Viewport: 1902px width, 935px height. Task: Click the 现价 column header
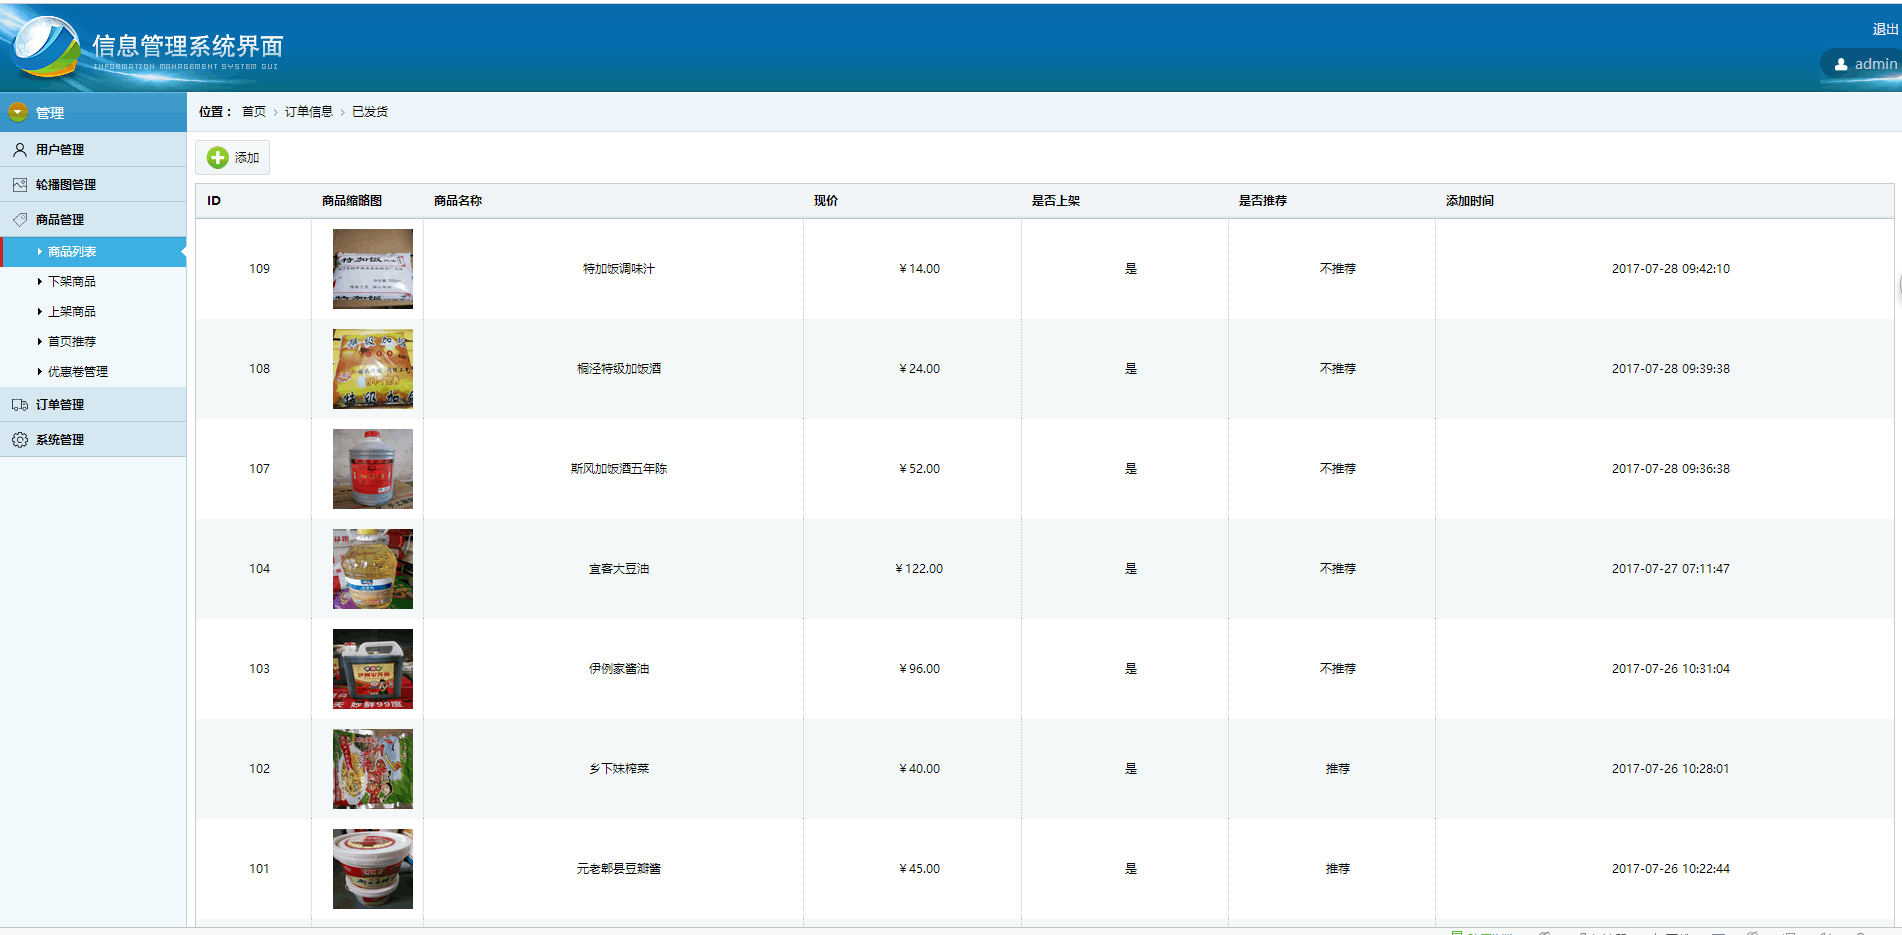(825, 201)
